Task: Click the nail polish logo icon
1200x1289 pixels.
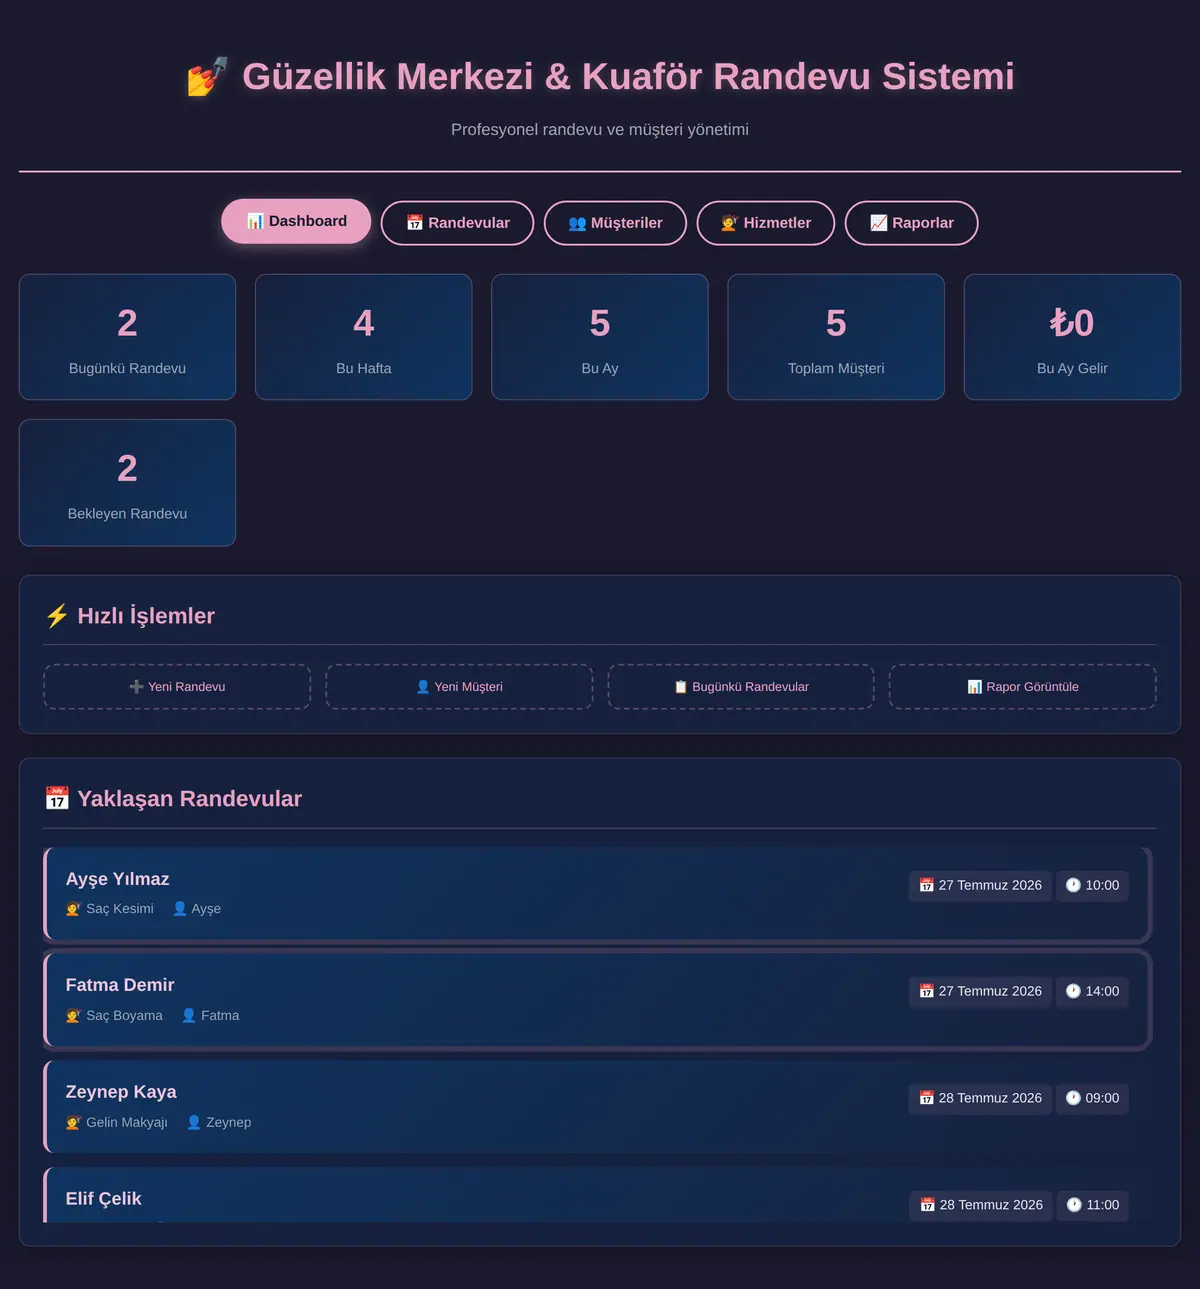Action: 207,77
